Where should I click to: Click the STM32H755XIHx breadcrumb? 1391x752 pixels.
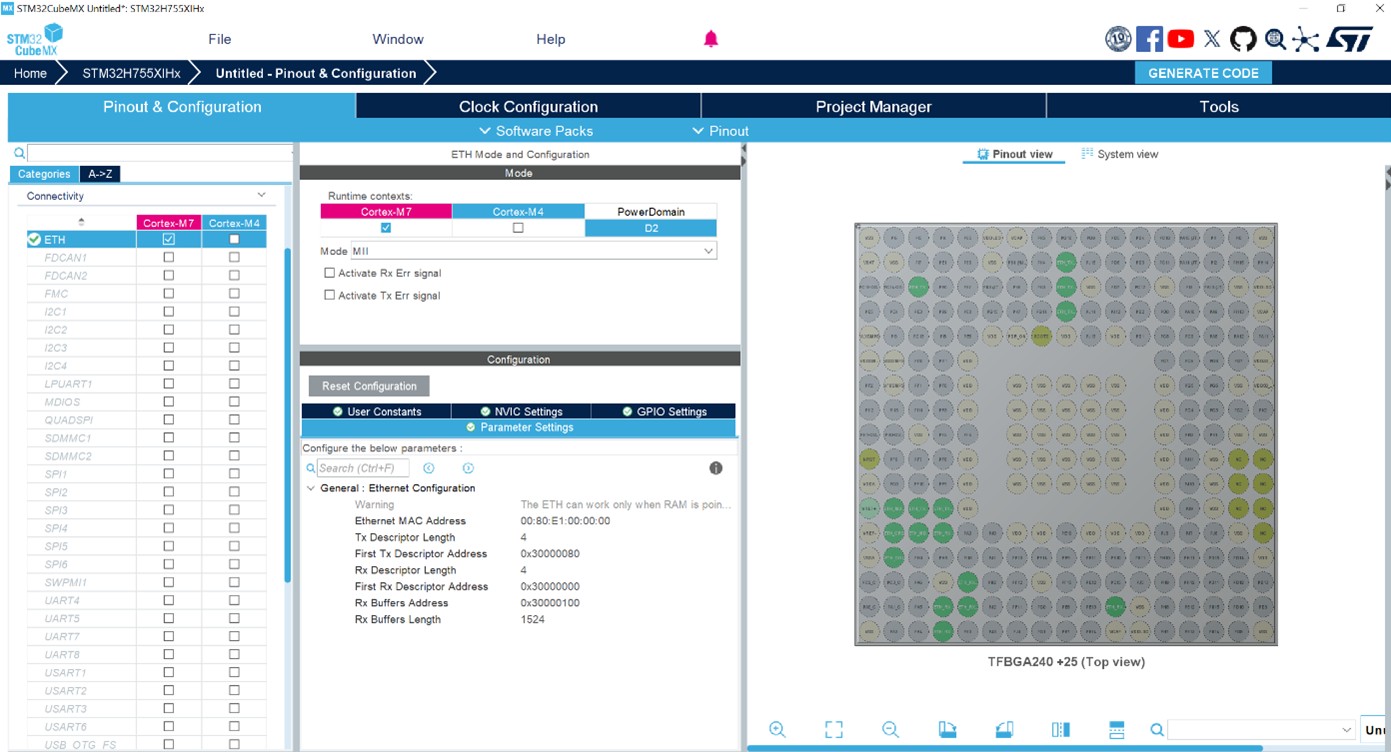[131, 73]
